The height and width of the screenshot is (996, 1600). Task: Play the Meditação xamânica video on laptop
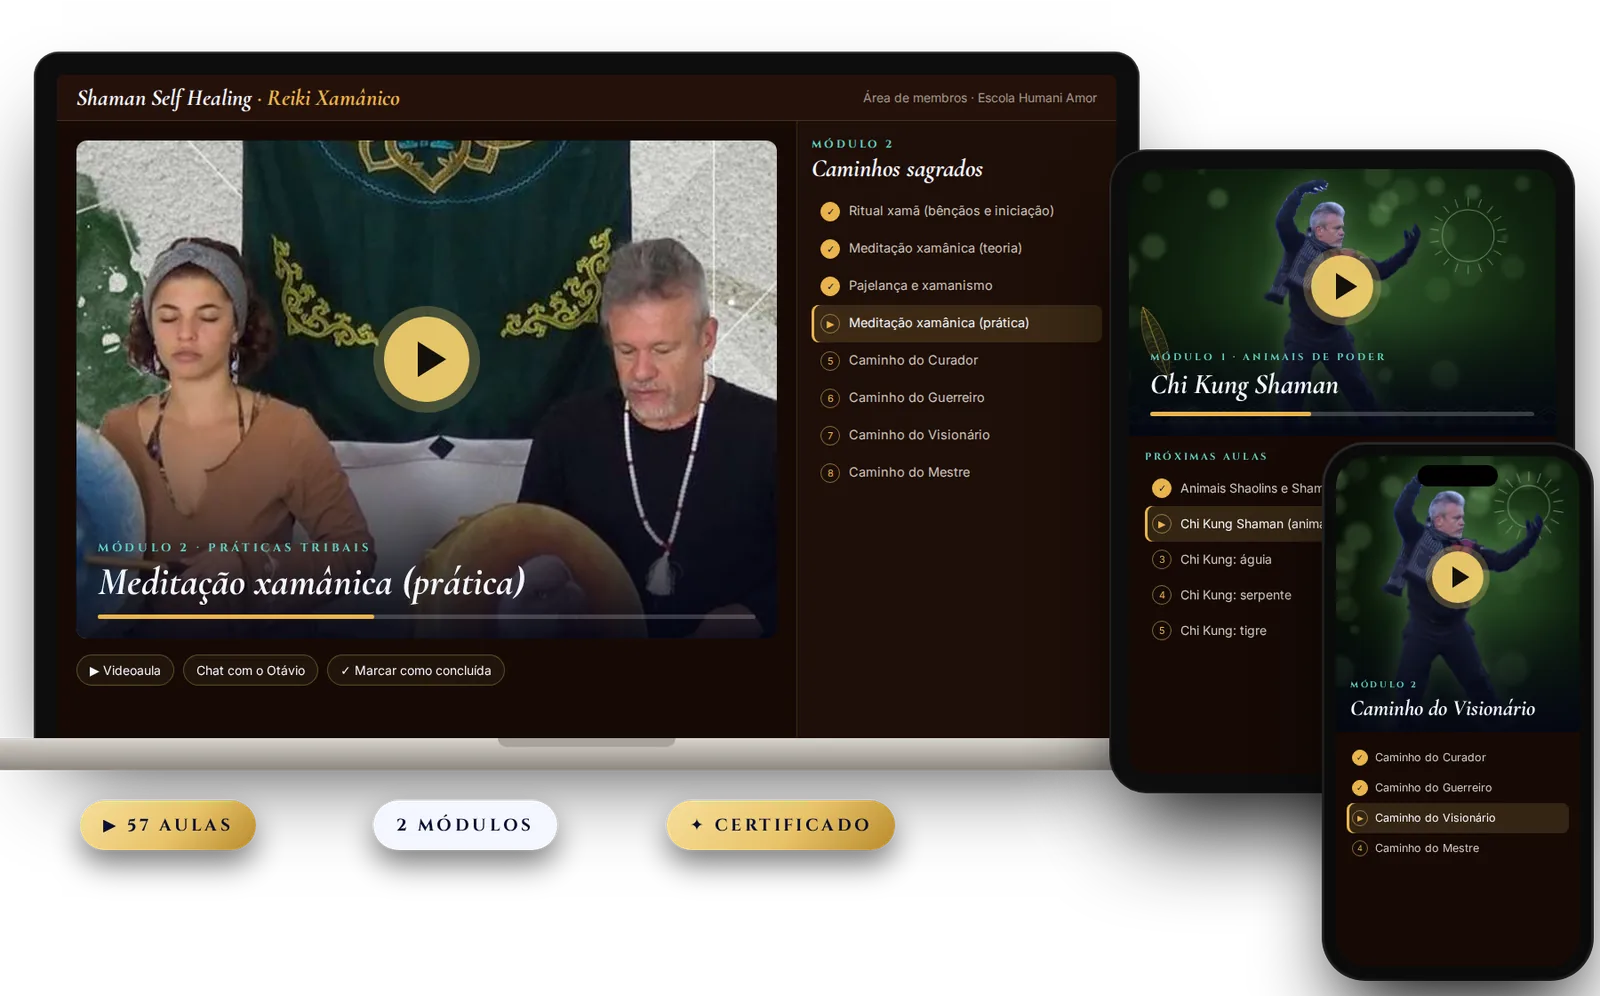(x=427, y=359)
